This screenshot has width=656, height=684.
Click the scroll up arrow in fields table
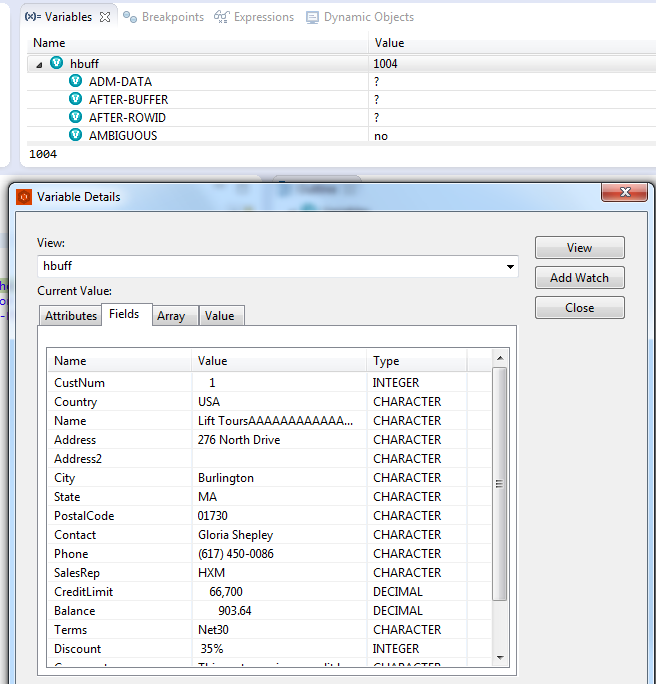pos(500,358)
